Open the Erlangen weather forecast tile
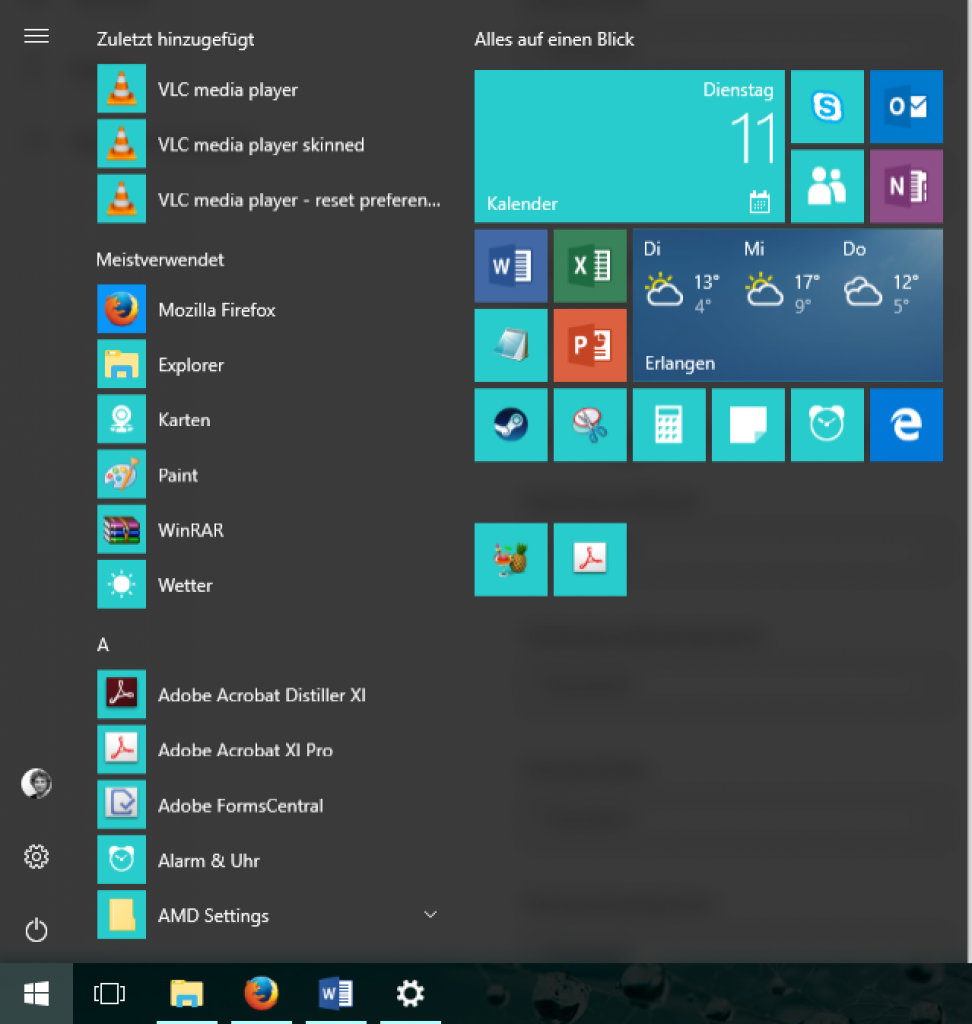 click(788, 306)
